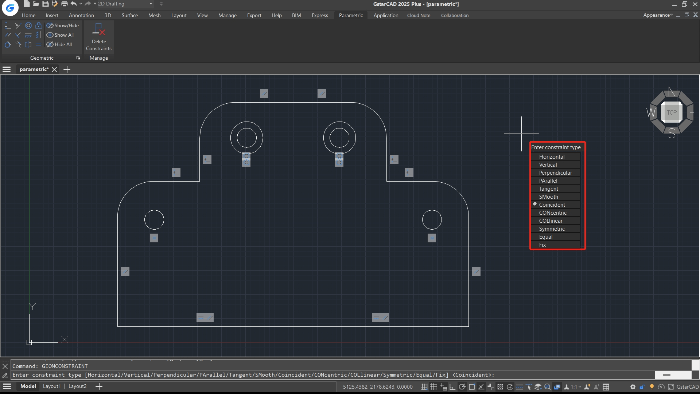Click the TOP face of the ViewCube
The width and height of the screenshot is (700, 394).
(x=672, y=112)
